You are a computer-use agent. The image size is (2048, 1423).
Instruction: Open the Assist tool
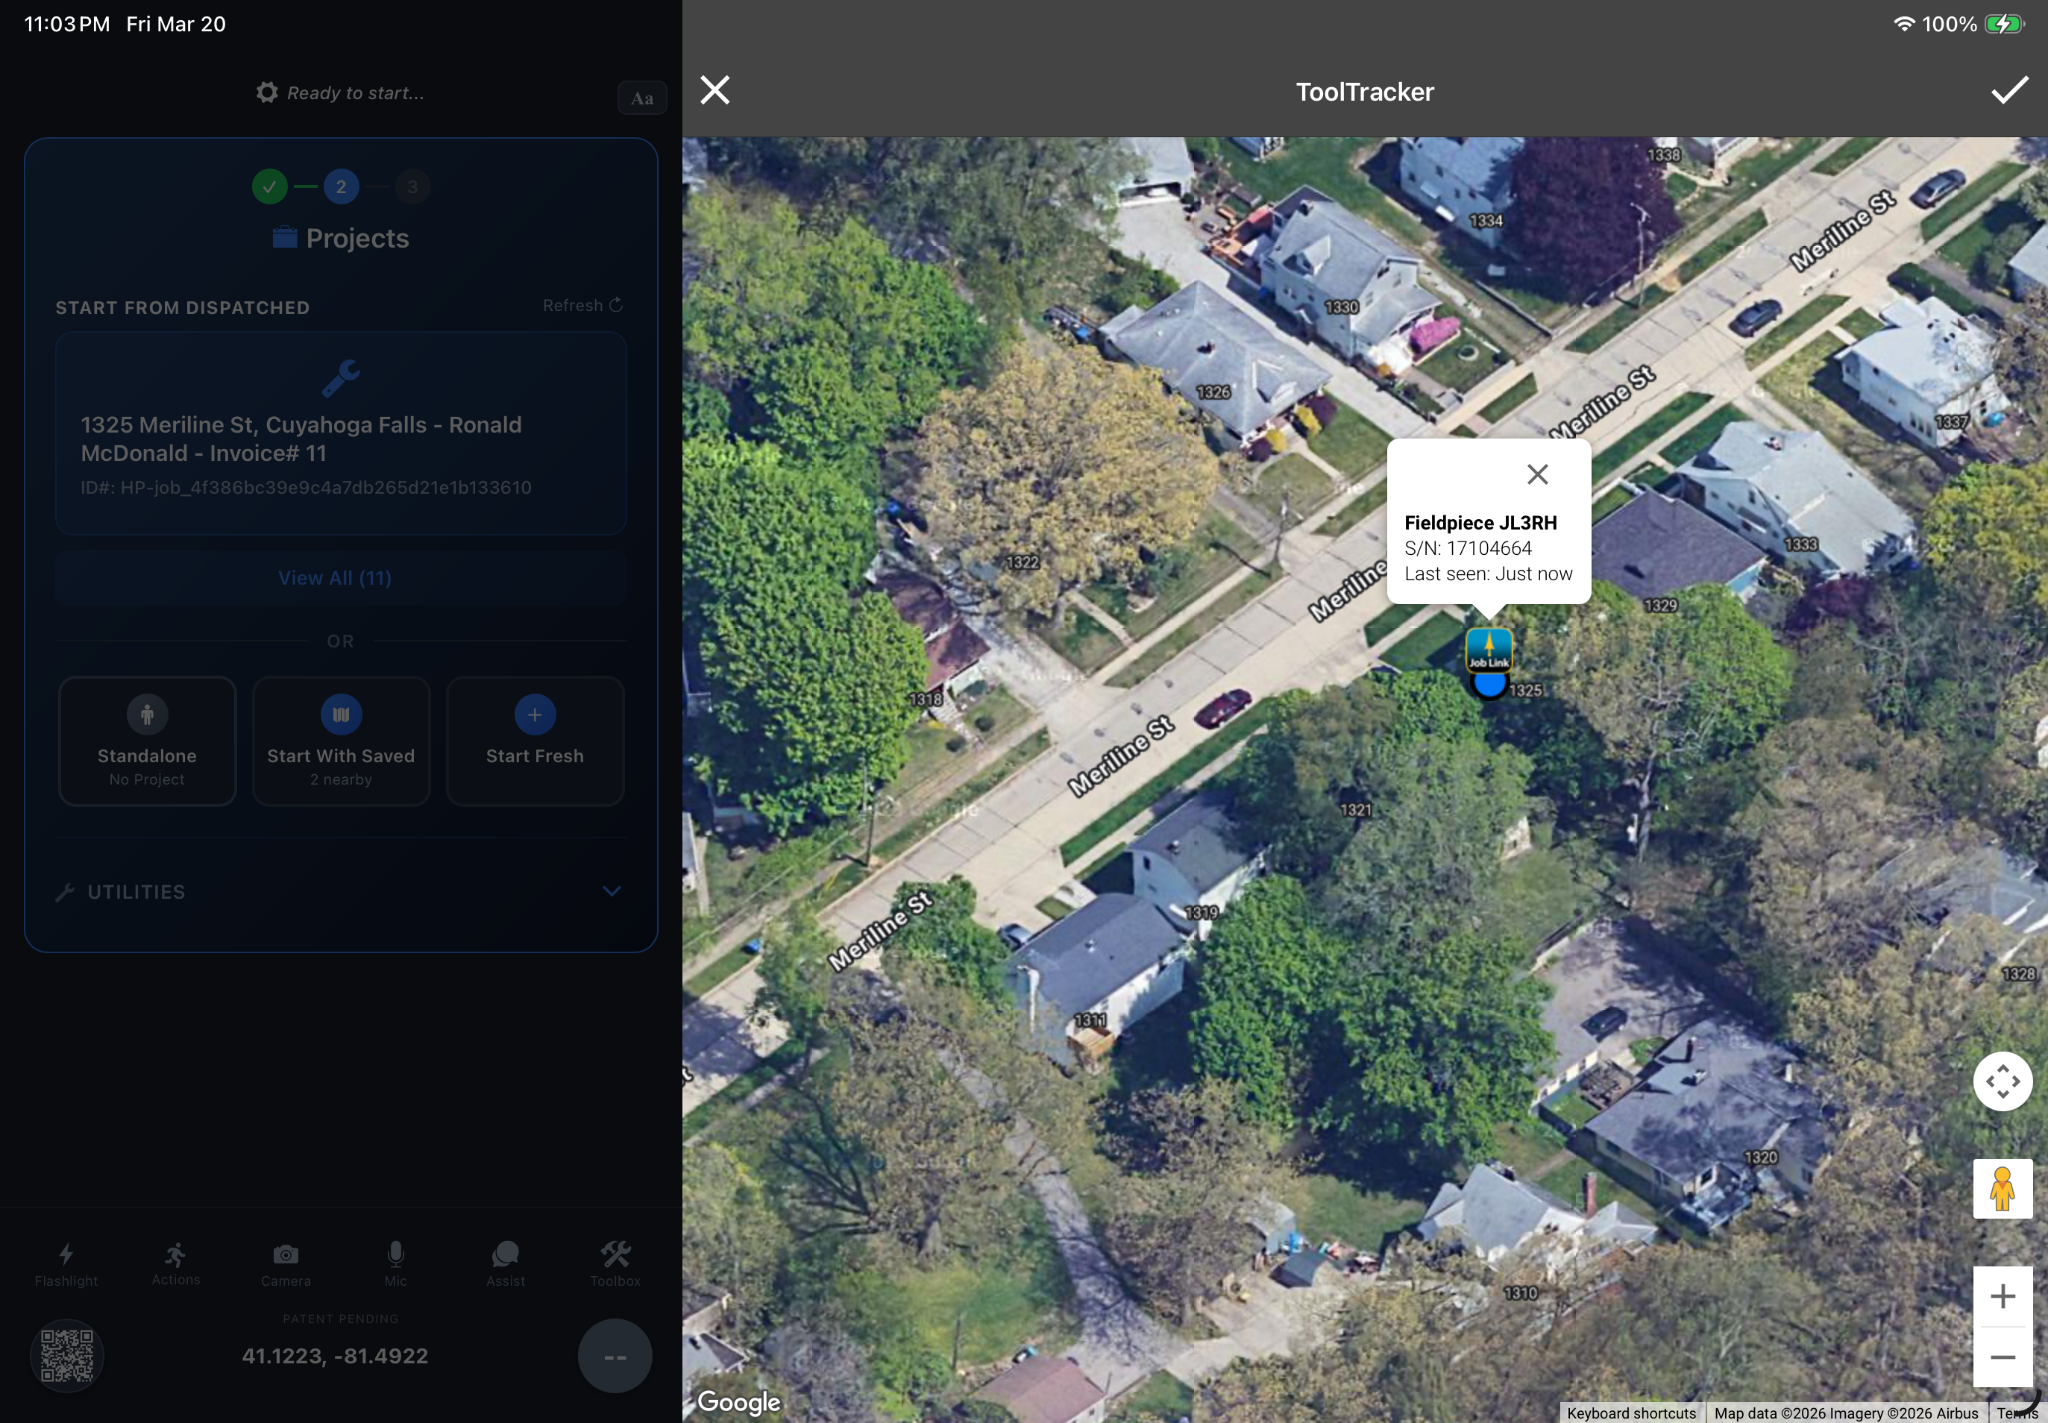point(505,1262)
